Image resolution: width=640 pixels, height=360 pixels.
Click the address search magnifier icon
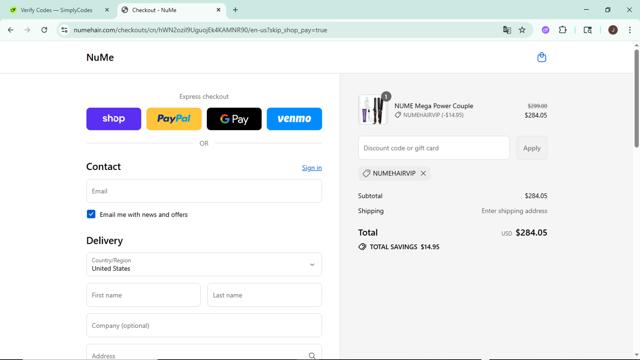coord(312,356)
